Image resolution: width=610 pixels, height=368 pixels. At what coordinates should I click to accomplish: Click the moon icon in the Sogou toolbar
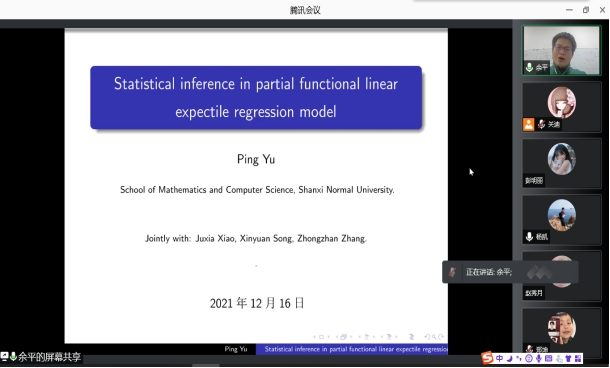coord(509,358)
